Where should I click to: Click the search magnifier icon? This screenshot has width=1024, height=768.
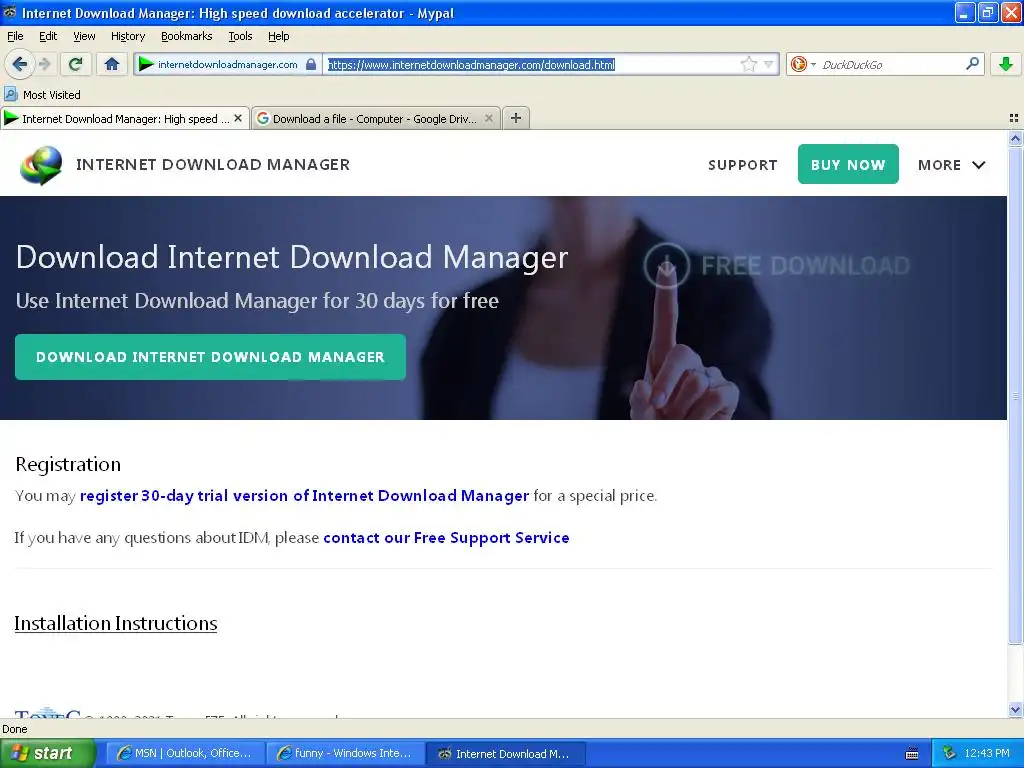click(x=972, y=63)
